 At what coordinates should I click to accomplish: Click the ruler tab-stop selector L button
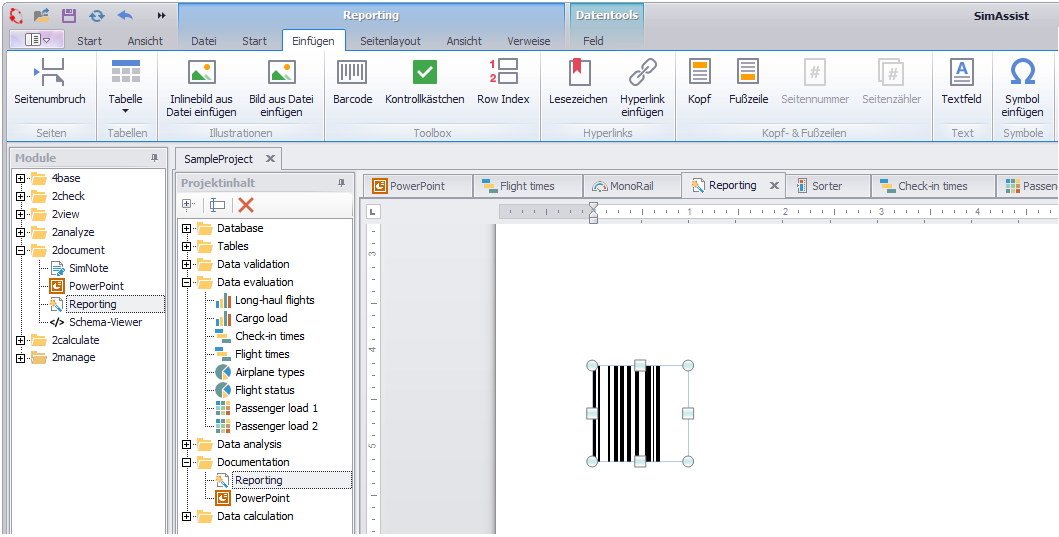click(x=372, y=212)
